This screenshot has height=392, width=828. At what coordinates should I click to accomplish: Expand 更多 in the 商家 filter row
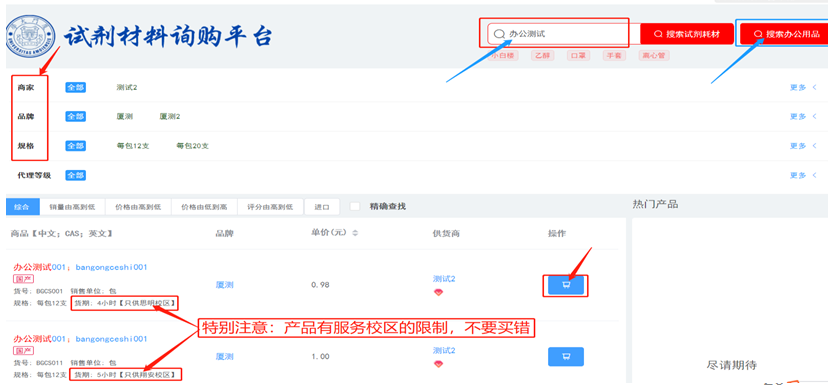(803, 88)
